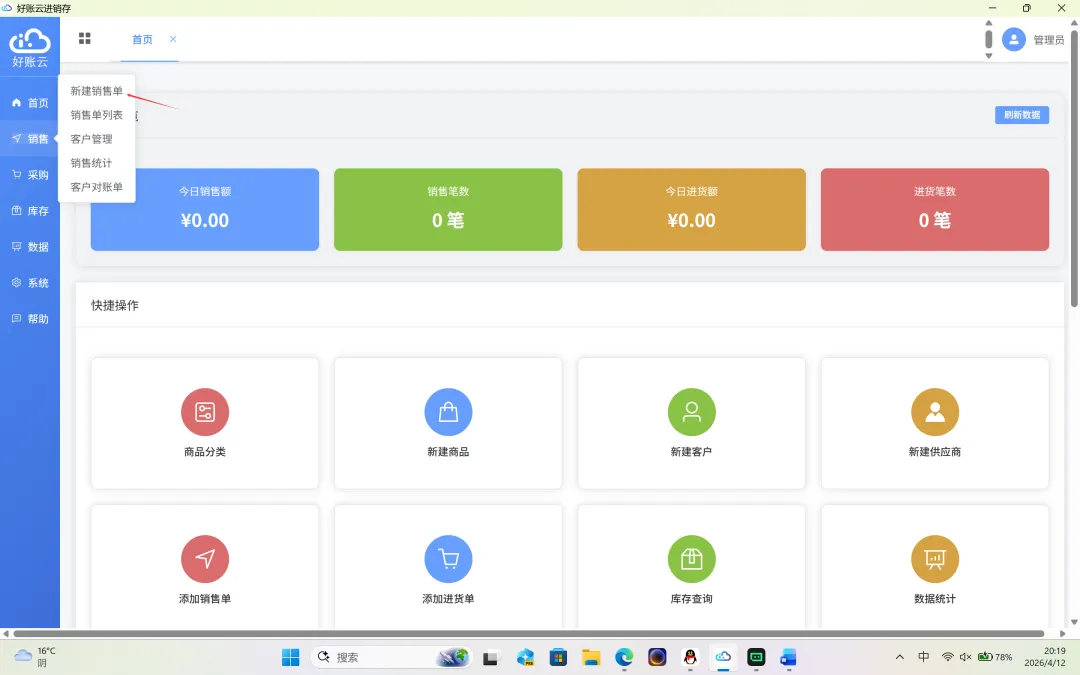1080x675 pixels.
Task: Choose 销售单列表 from the submenu
Action: pyautogui.click(x=96, y=115)
